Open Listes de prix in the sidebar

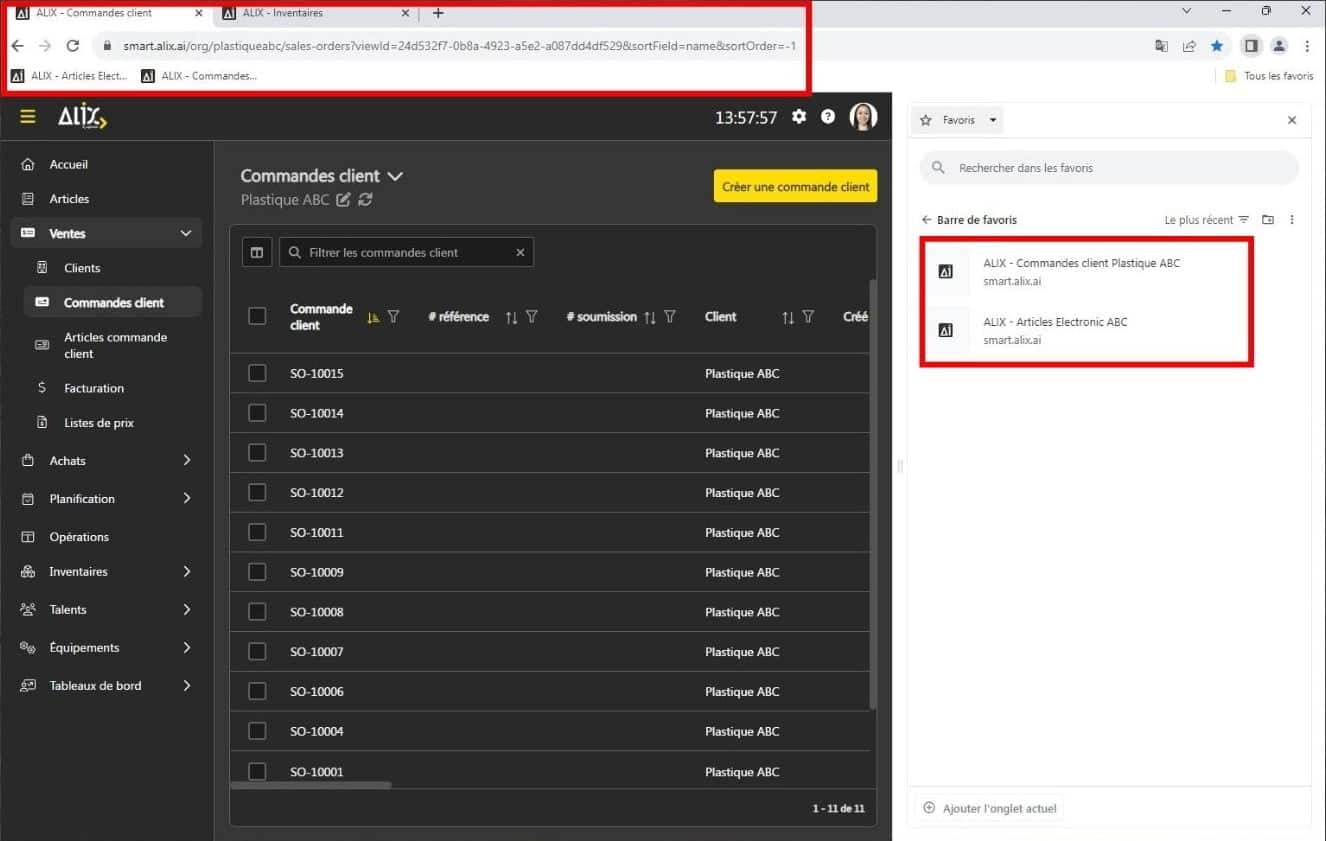(96, 422)
